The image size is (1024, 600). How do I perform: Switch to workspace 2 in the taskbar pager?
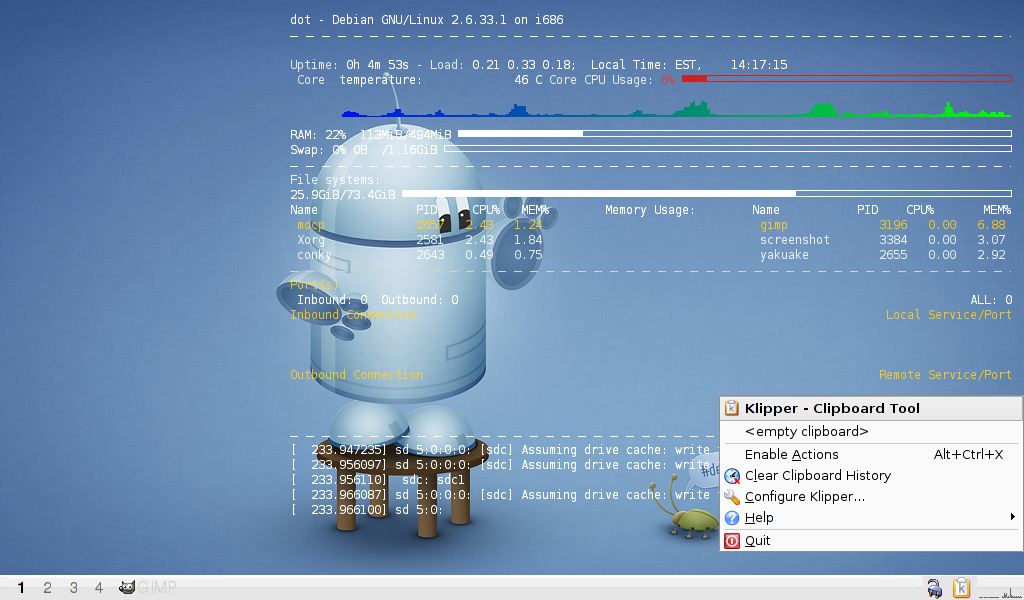[x=47, y=588]
